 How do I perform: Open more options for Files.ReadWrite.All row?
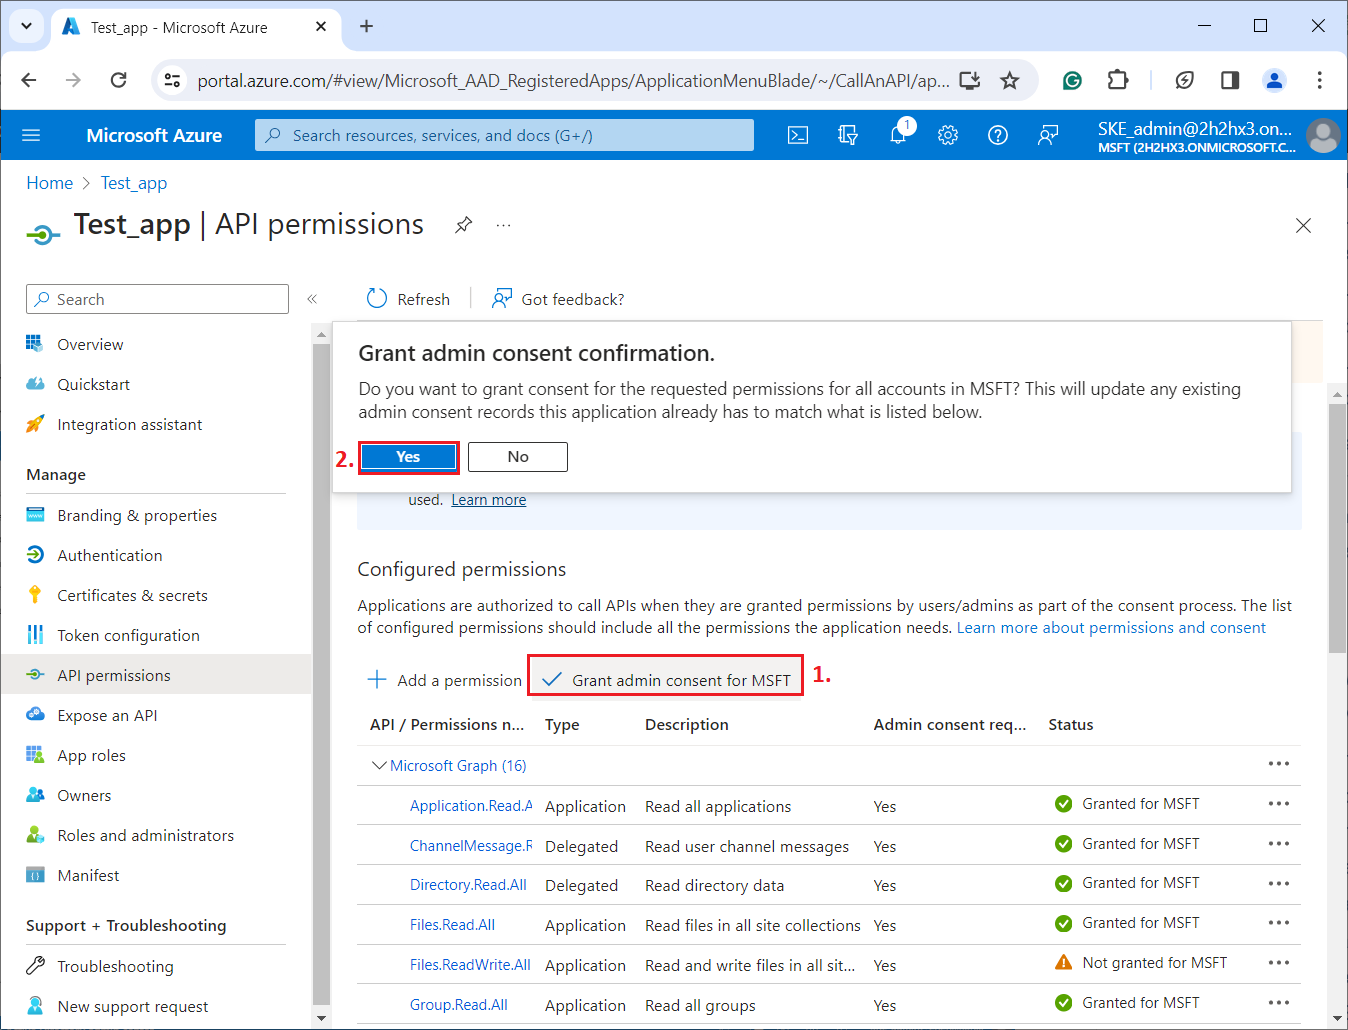1278,963
